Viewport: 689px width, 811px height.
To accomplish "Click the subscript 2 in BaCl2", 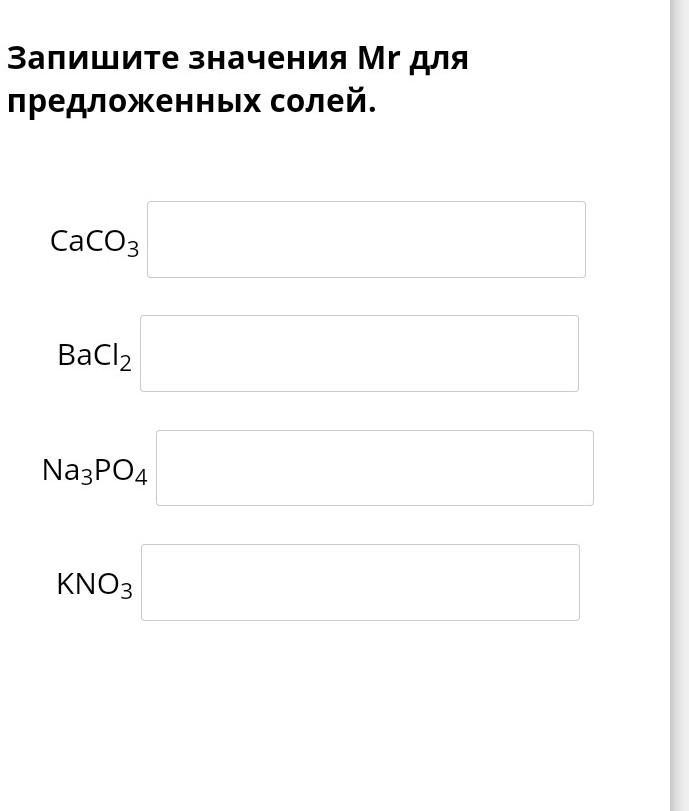I will click(125, 363).
